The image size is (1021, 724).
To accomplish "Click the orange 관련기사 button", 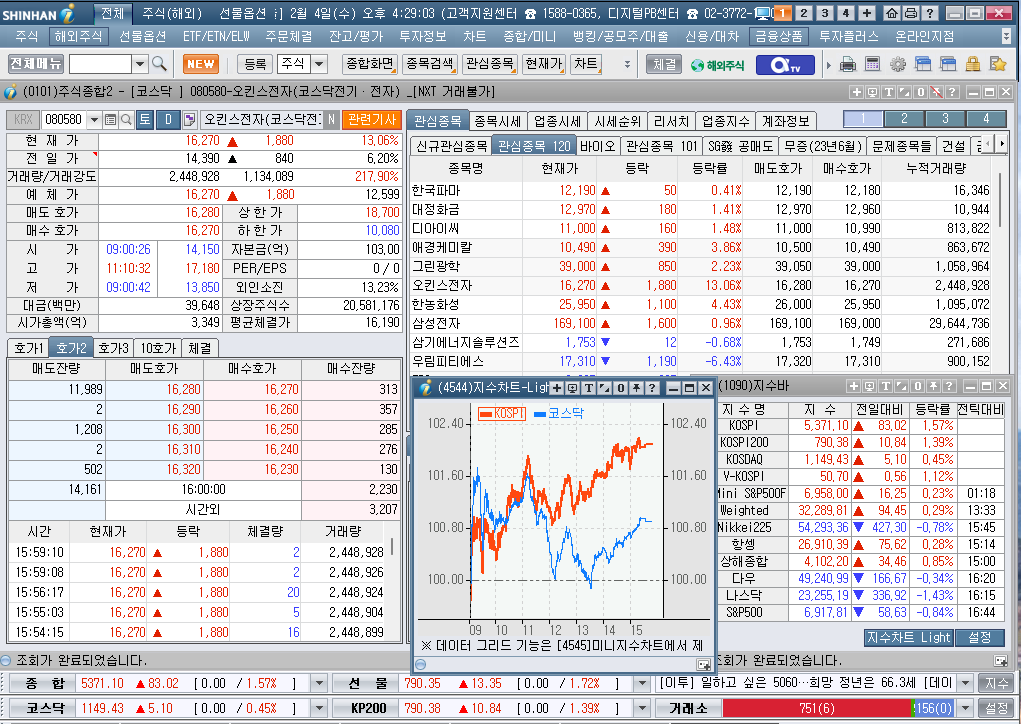I will [x=371, y=119].
